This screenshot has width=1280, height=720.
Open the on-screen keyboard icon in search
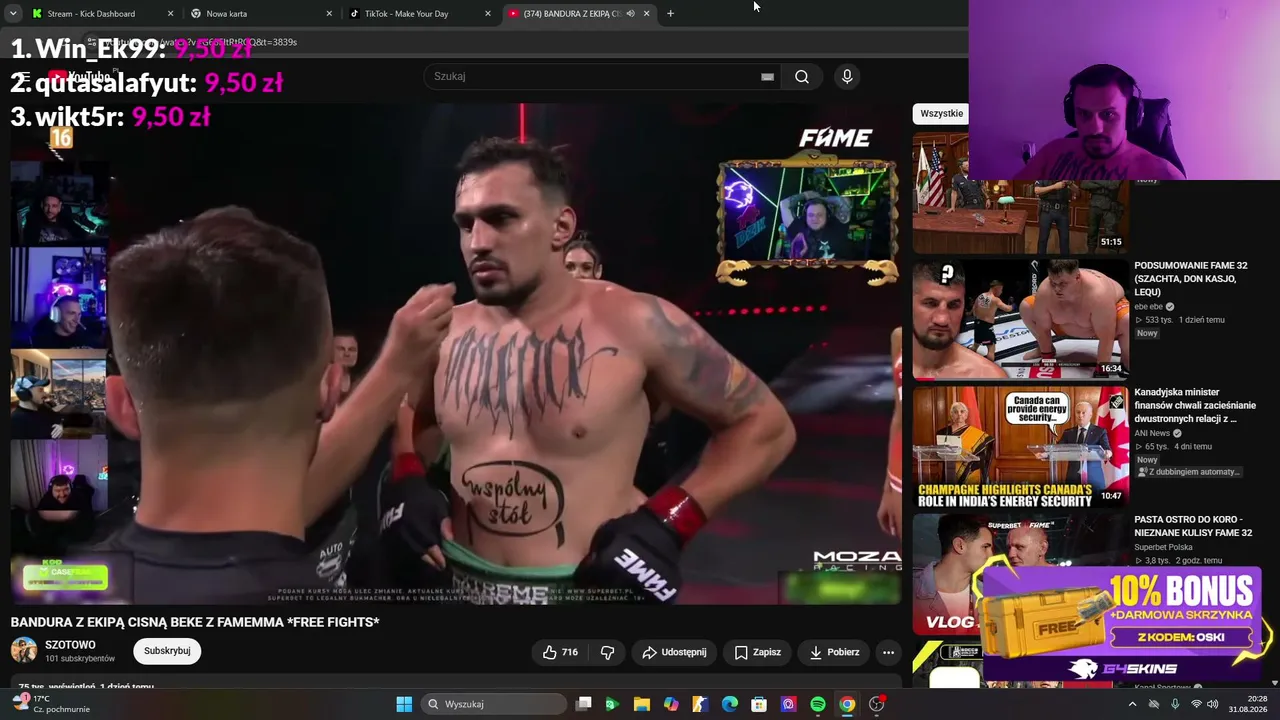(767, 76)
